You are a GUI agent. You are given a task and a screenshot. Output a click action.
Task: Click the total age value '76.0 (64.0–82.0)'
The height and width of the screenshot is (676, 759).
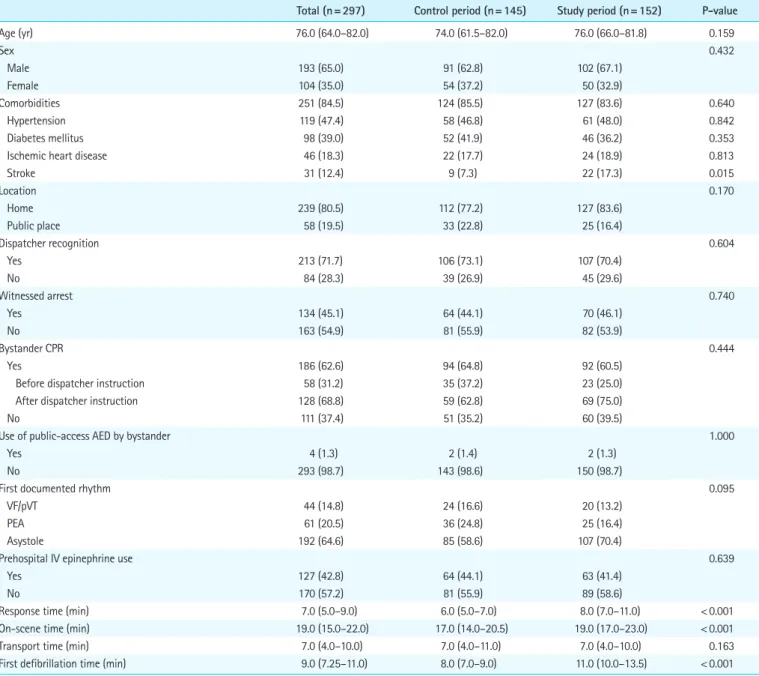332,33
